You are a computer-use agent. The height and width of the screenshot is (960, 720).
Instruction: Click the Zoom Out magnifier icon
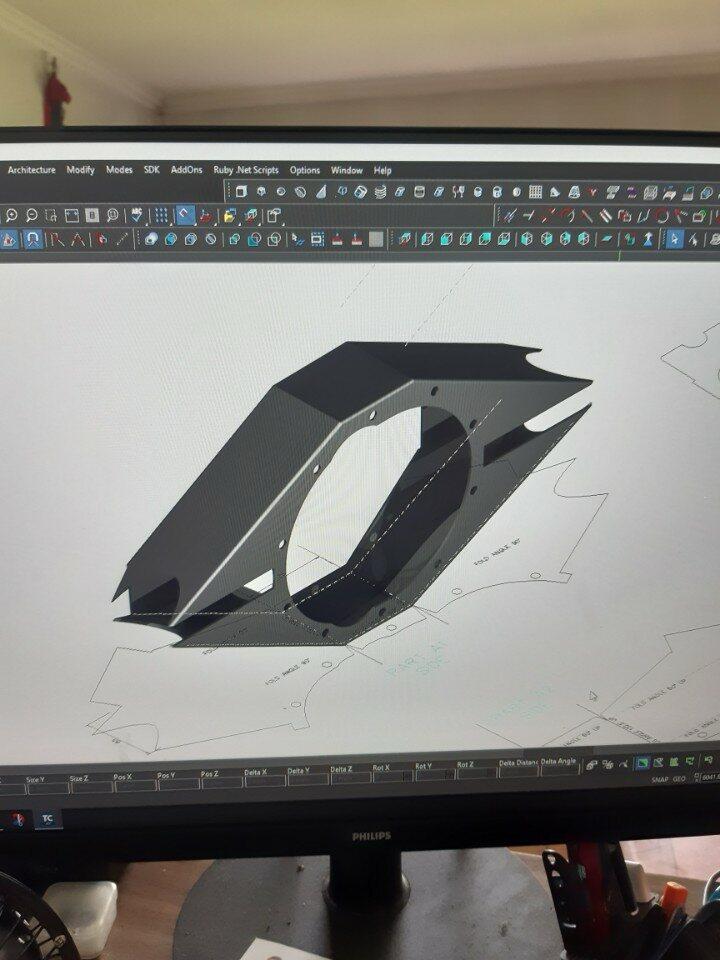click(x=32, y=215)
